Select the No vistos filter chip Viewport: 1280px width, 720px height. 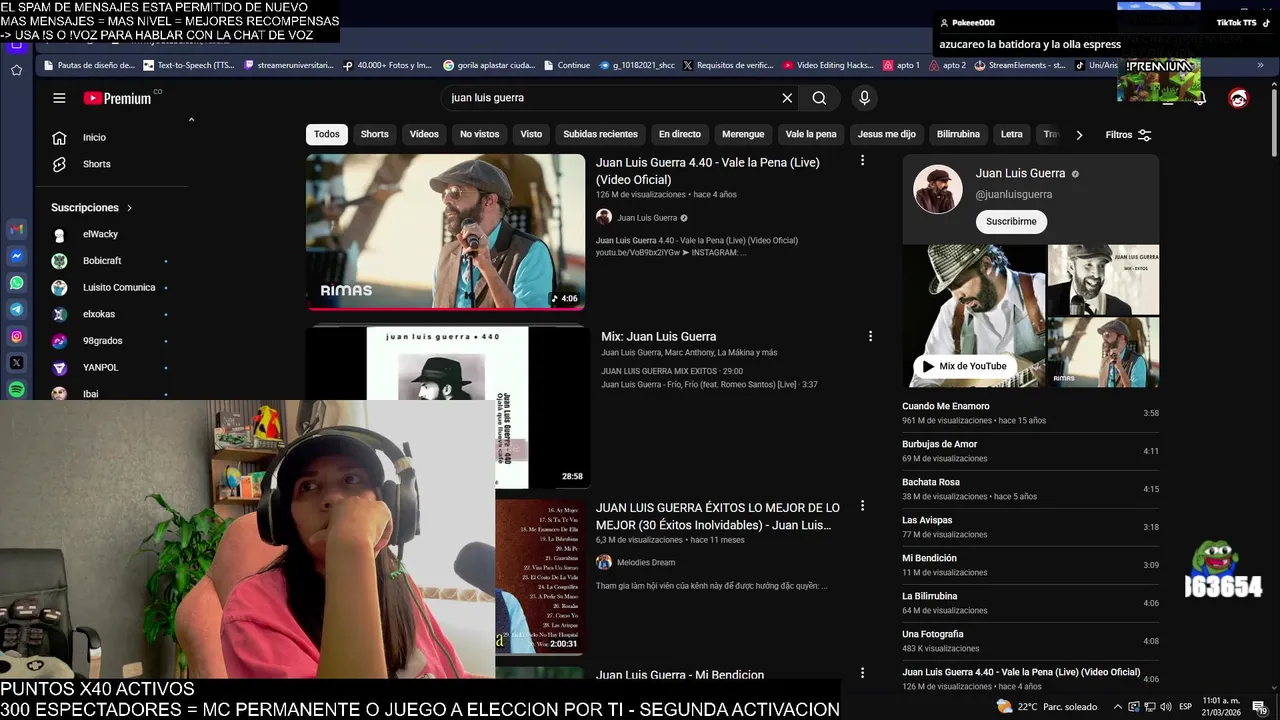[479, 134]
